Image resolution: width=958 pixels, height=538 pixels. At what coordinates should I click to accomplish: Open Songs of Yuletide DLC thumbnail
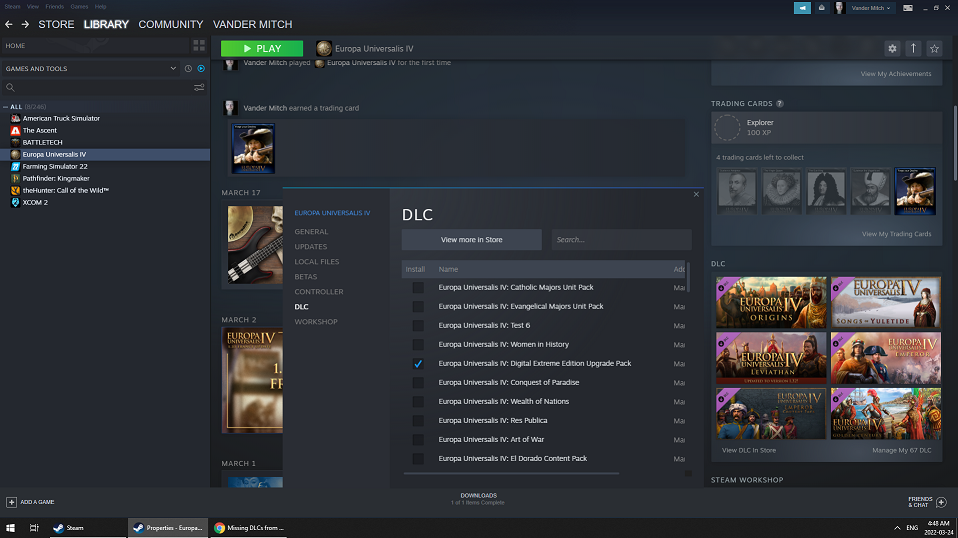885,302
